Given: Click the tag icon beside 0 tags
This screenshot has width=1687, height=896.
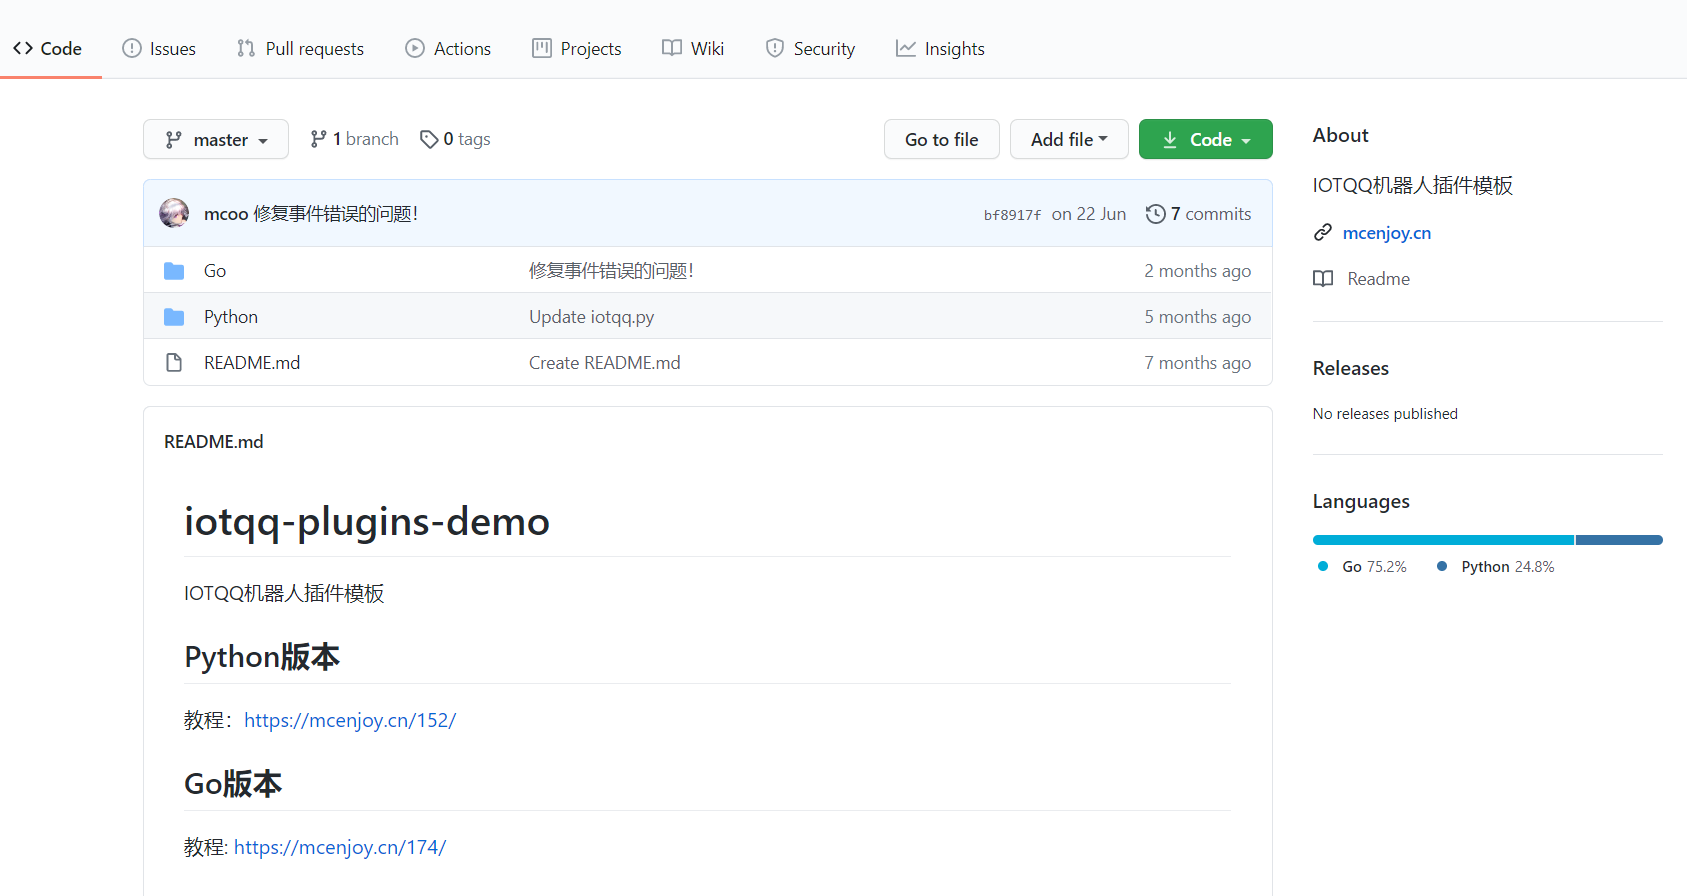Looking at the screenshot, I should pyautogui.click(x=429, y=139).
